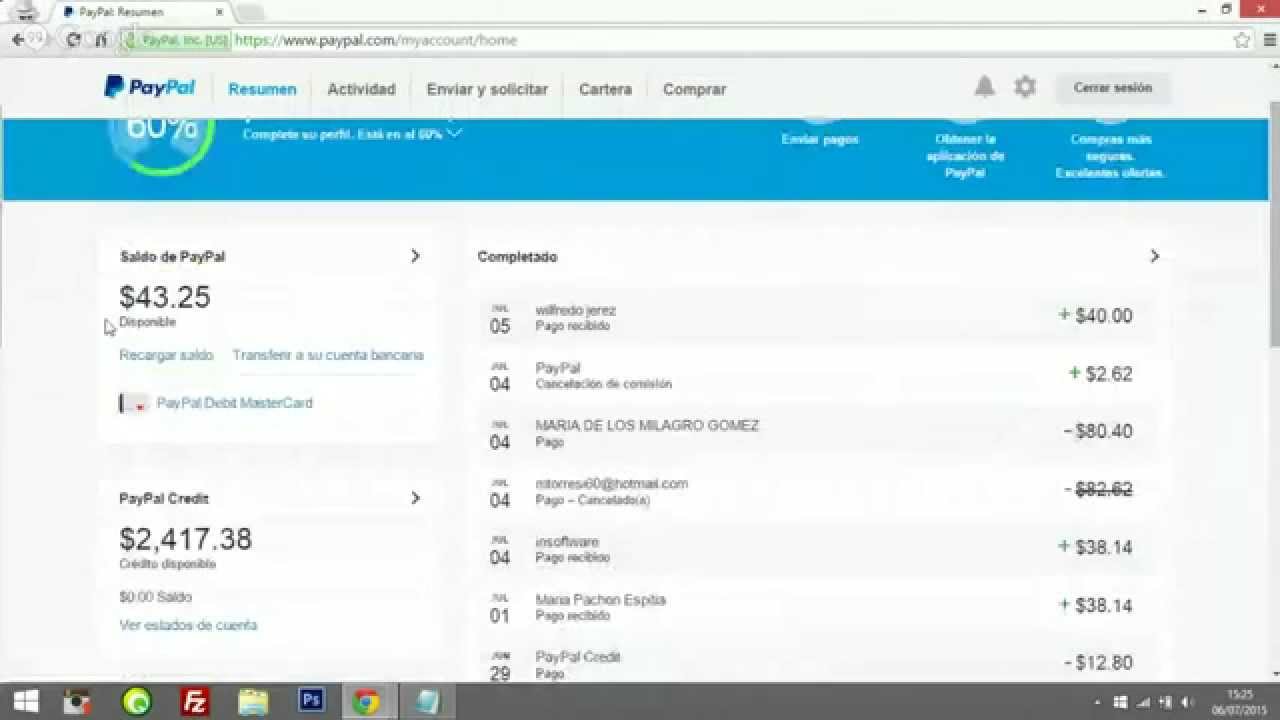Open Photoshop from taskbar
This screenshot has height=720, width=1280.
(x=311, y=701)
